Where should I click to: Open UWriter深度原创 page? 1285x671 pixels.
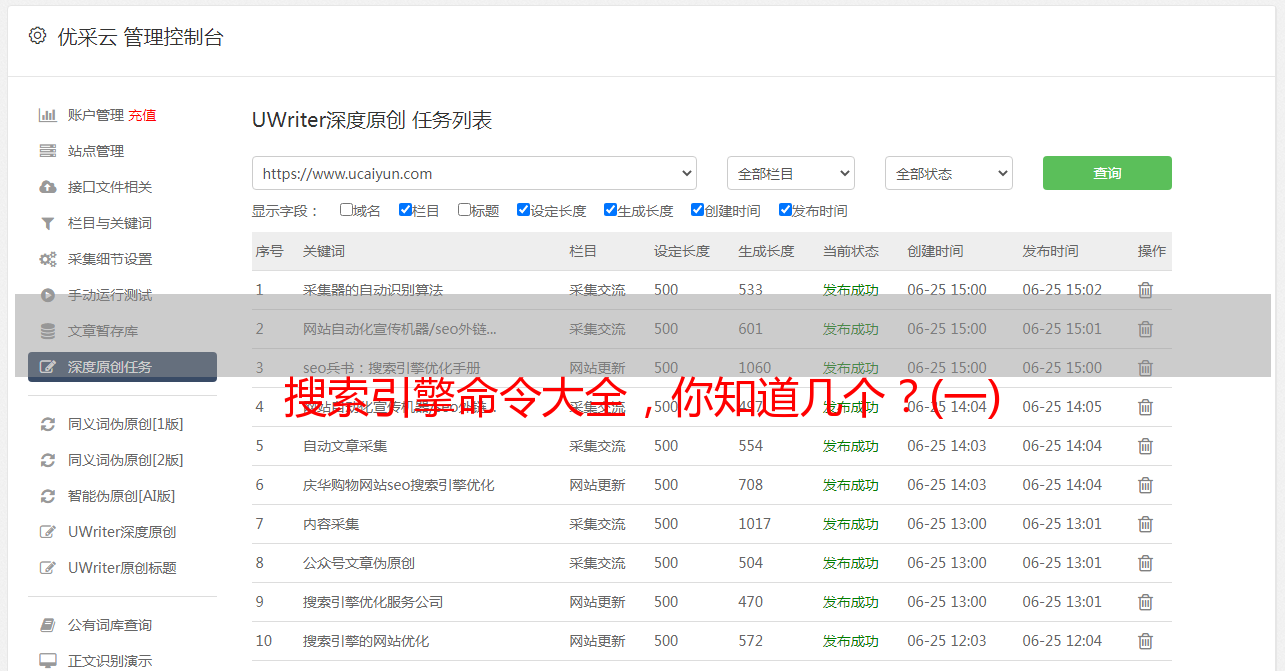[x=122, y=532]
